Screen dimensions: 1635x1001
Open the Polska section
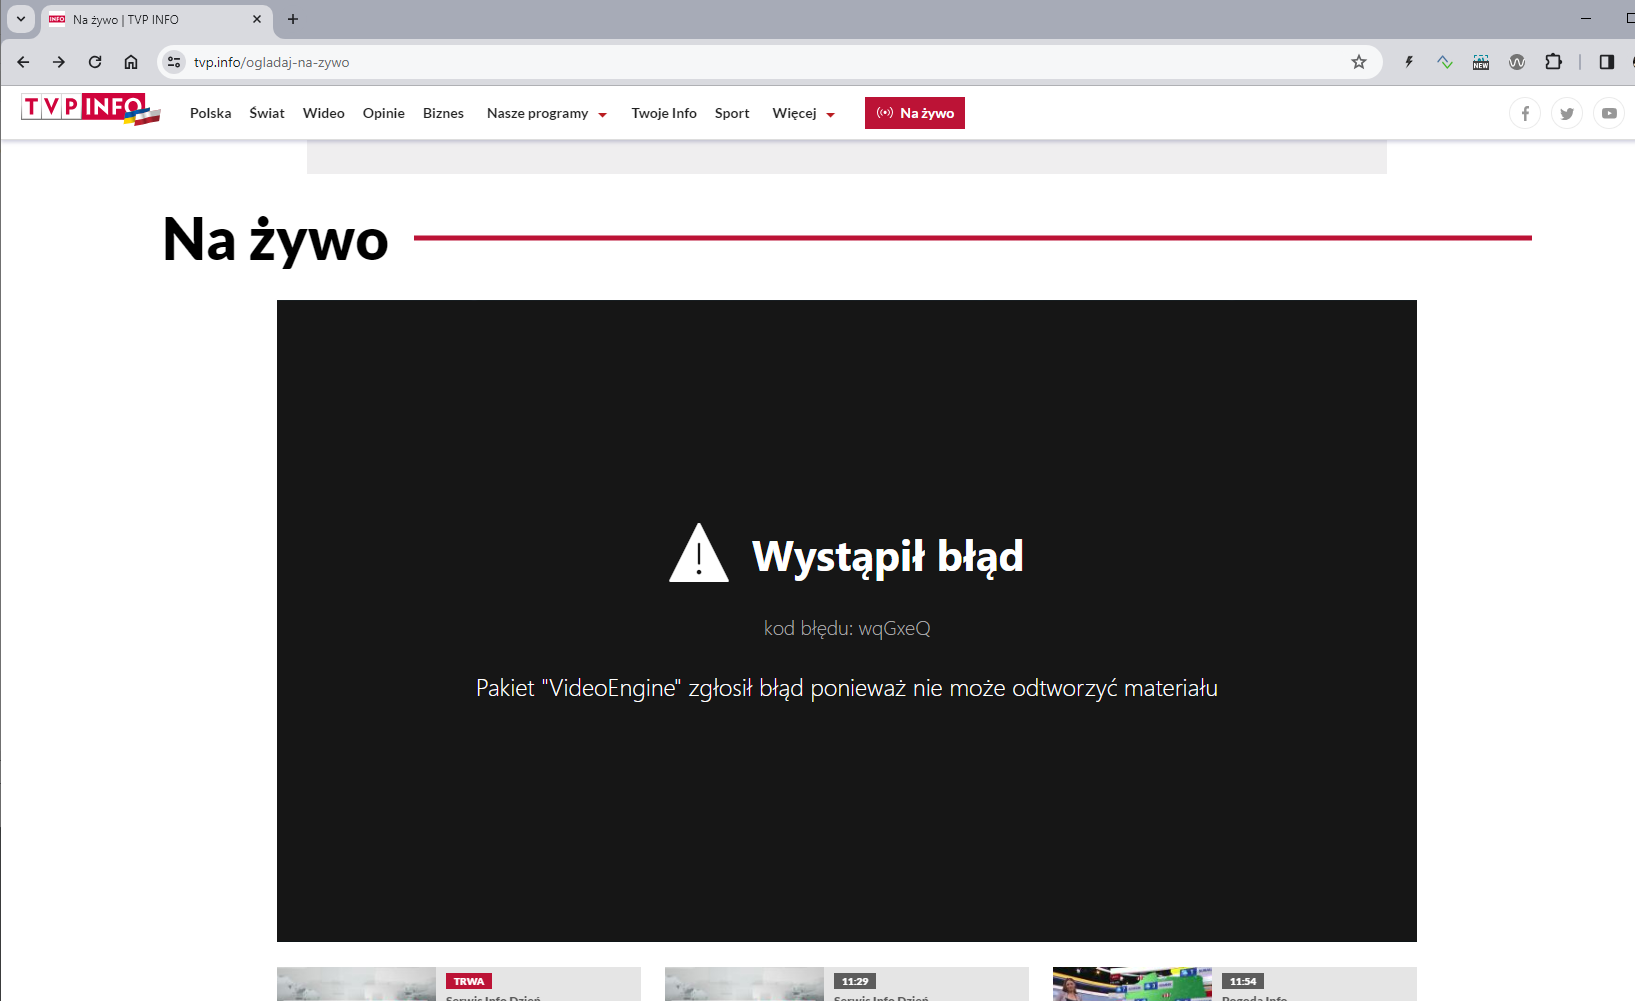(210, 113)
